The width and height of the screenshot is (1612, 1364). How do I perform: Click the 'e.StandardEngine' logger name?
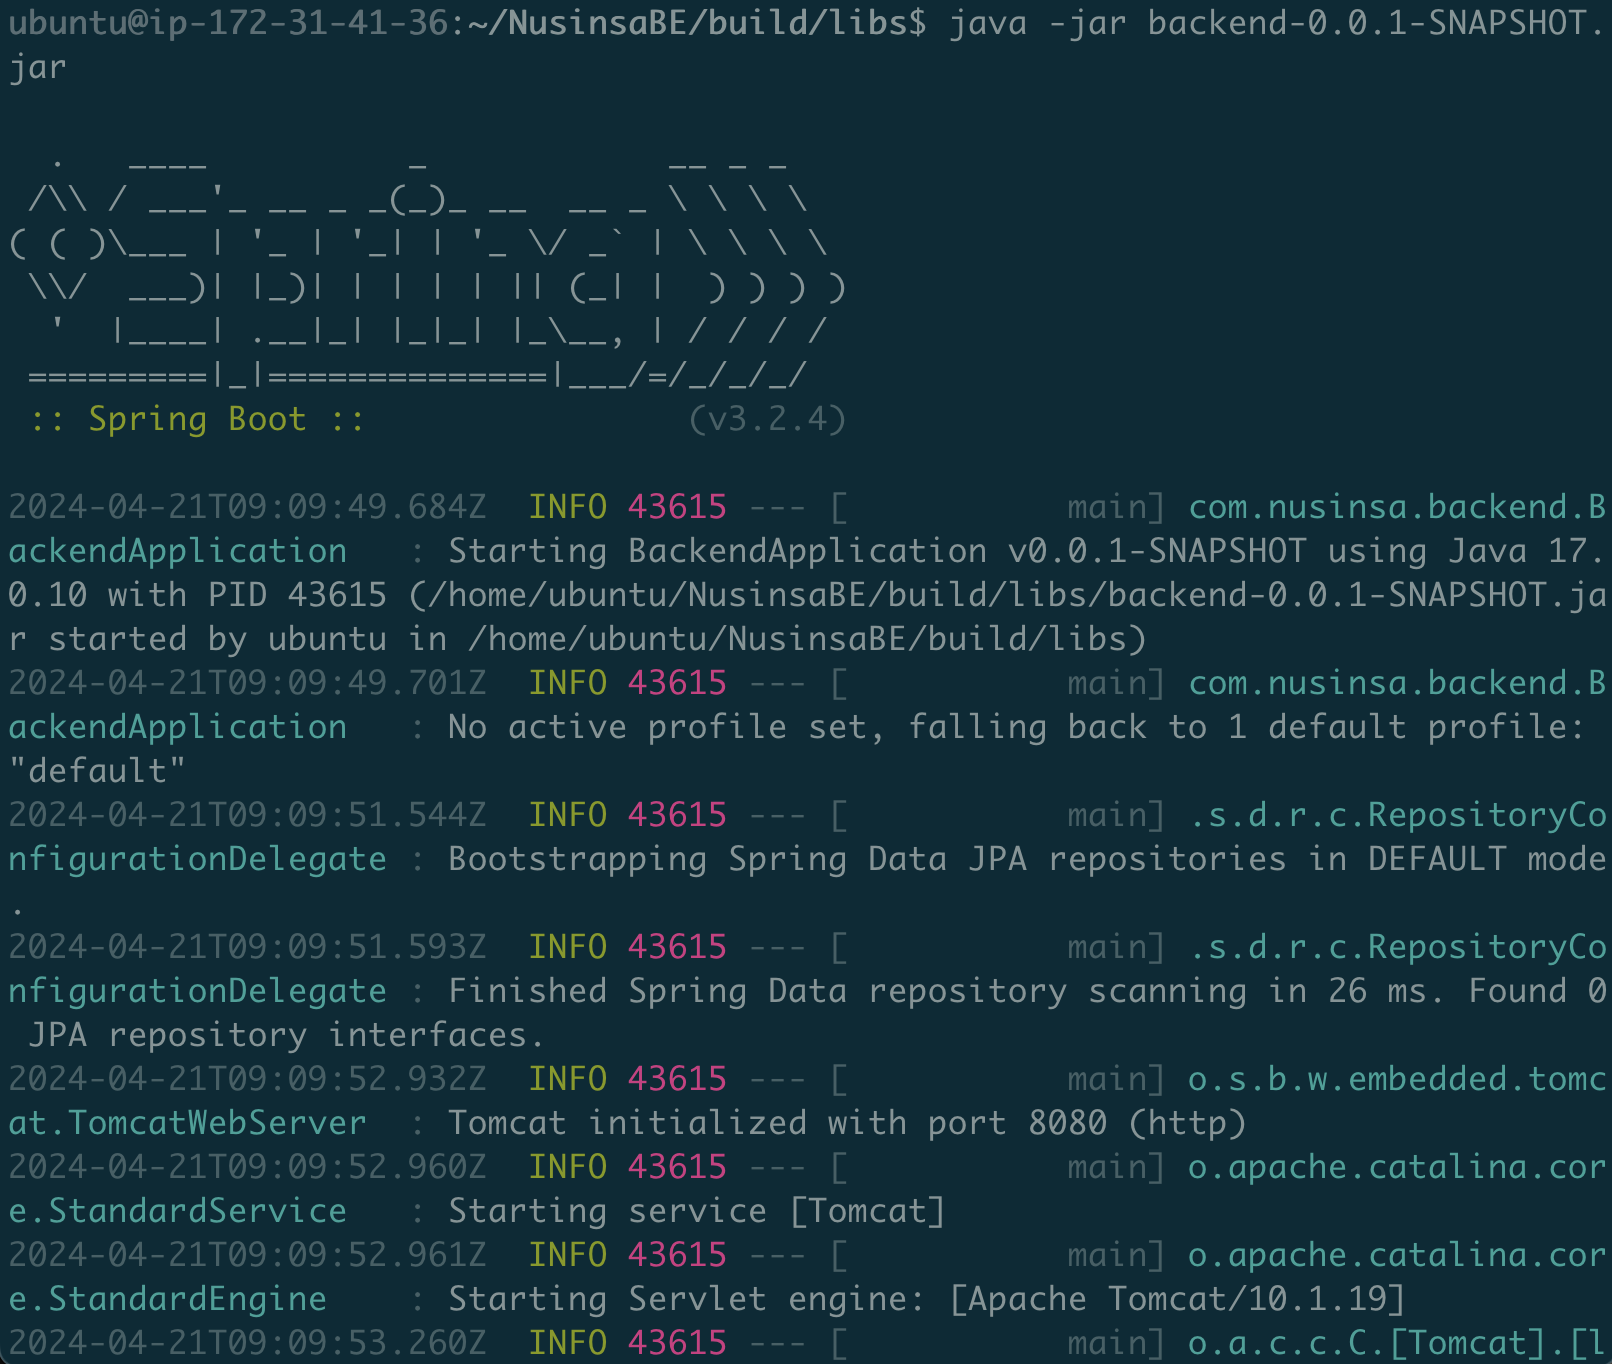(x=167, y=1299)
